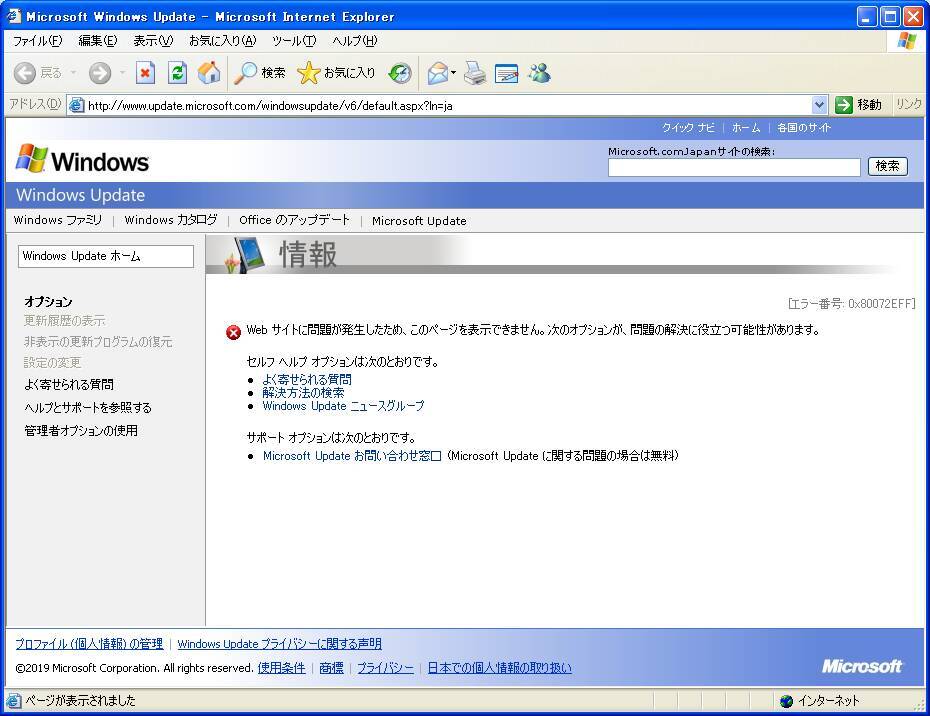Click the status bar page icon
Viewport: 930px width, 716px height.
(x=14, y=701)
